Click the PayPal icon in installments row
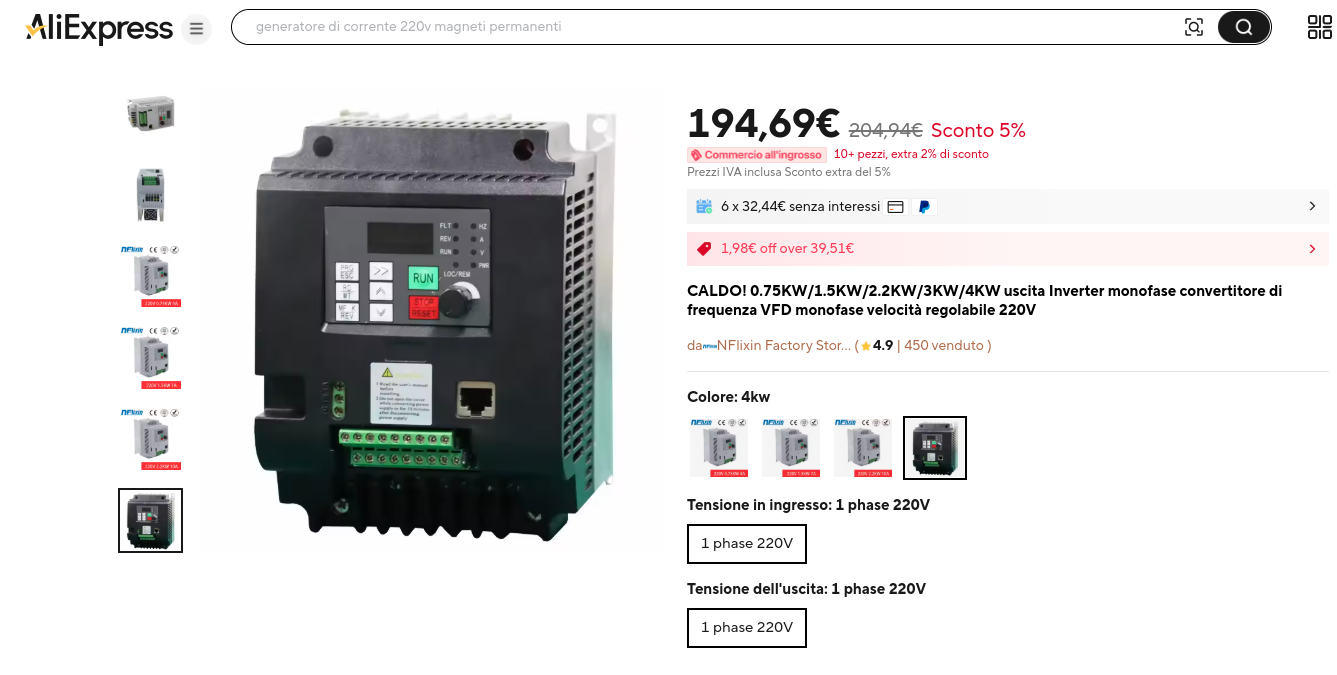 point(924,207)
